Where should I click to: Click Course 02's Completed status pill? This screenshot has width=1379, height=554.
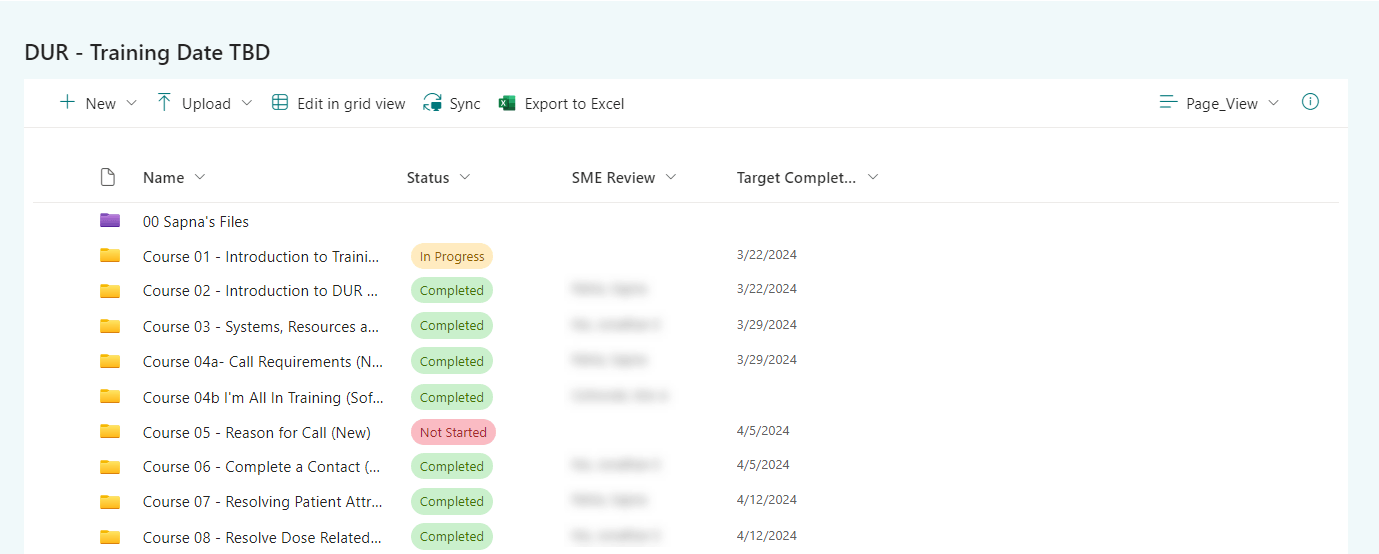tap(452, 290)
